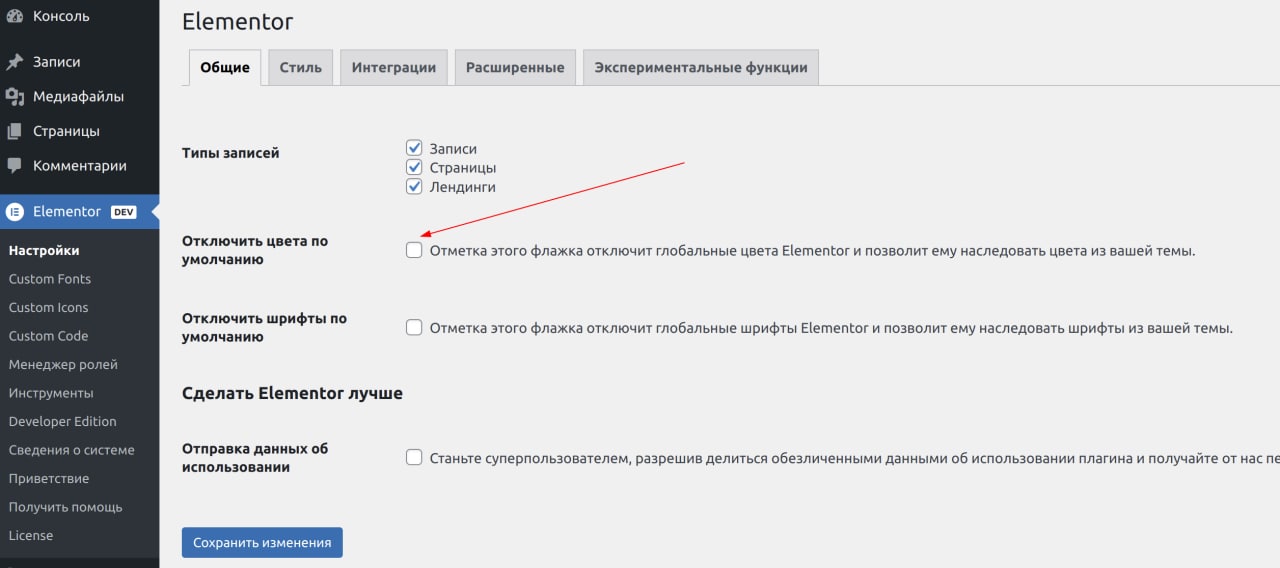Click the Консоль dashboard icon
1280x568 pixels.
[x=14, y=16]
